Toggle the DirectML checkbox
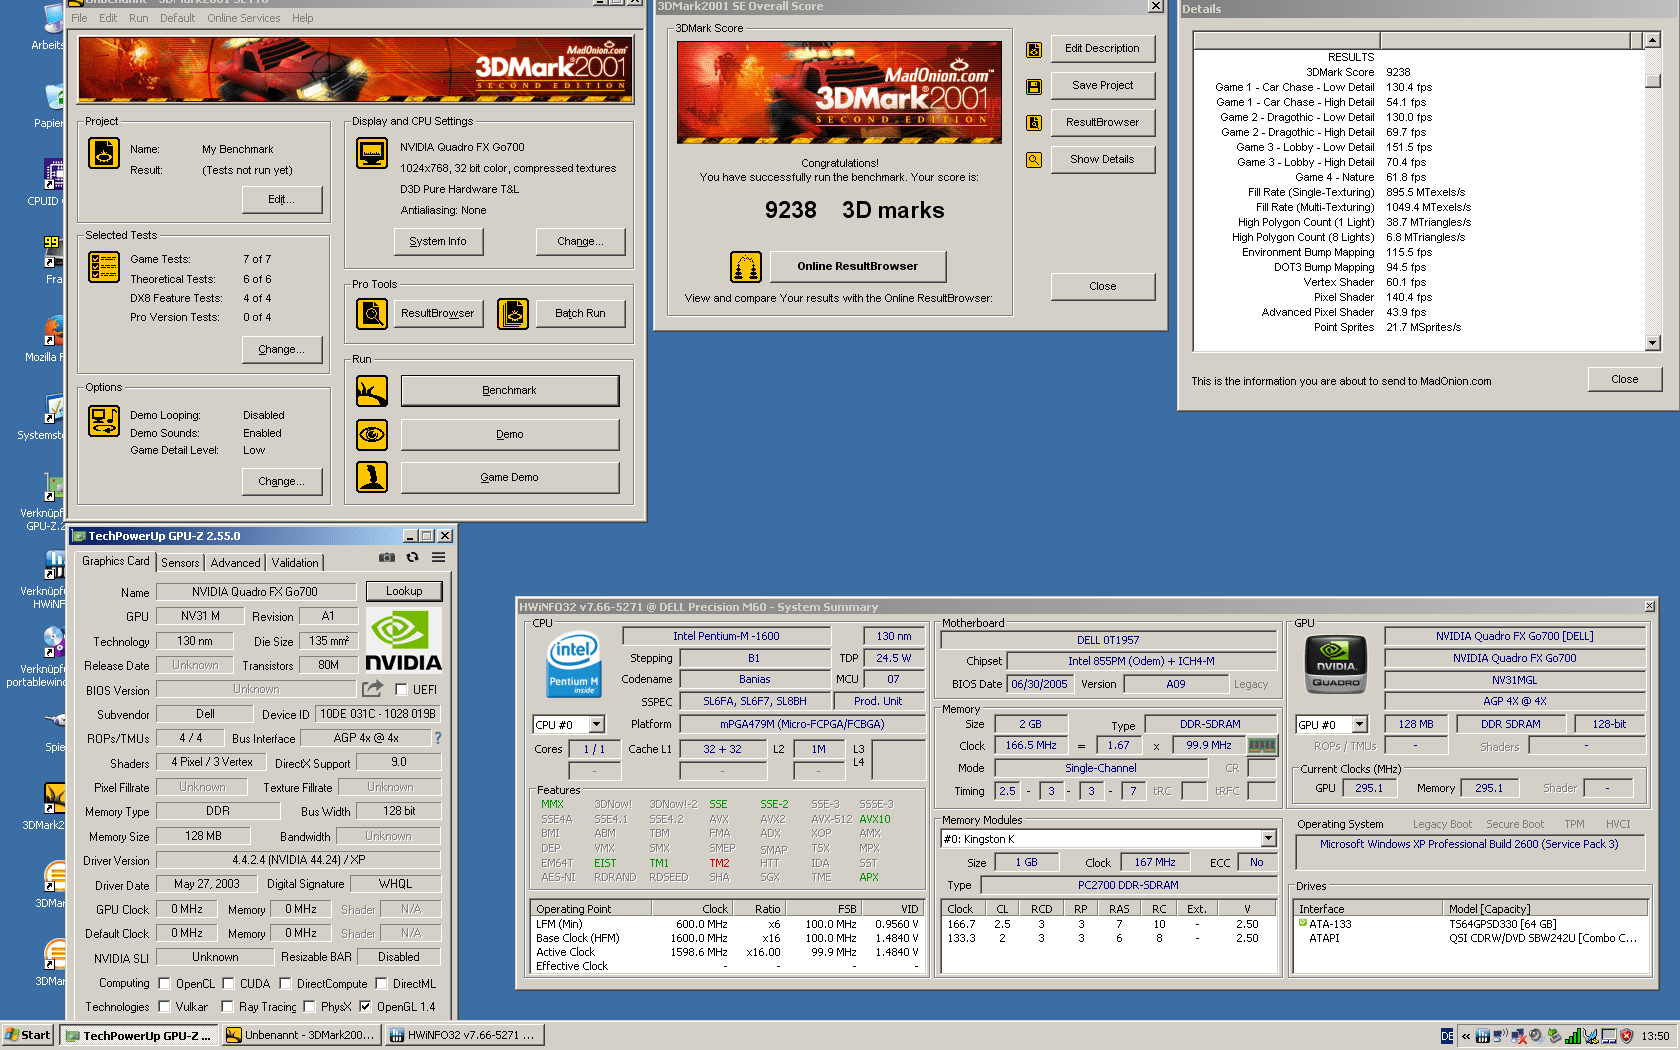The image size is (1680, 1050). [x=381, y=984]
